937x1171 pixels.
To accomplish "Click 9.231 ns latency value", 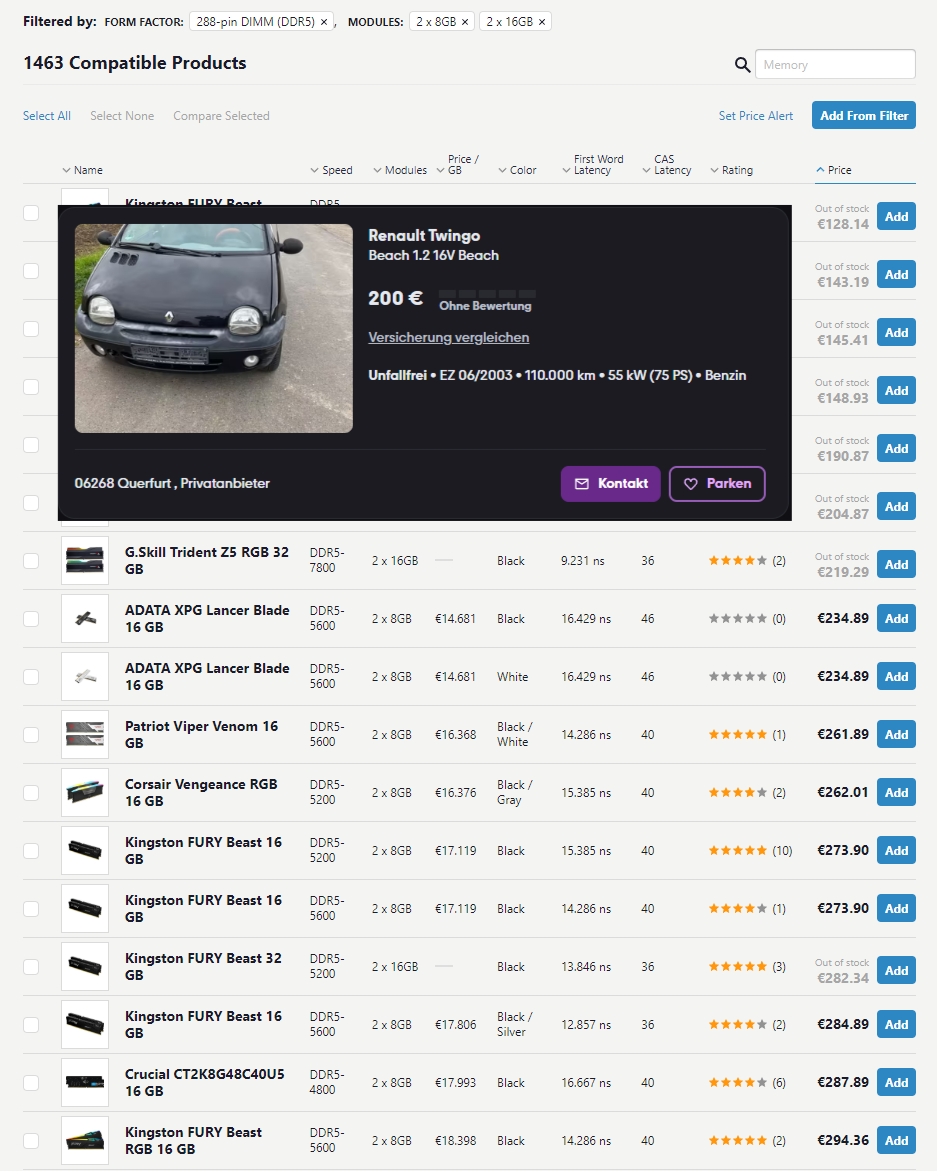I will (583, 561).
